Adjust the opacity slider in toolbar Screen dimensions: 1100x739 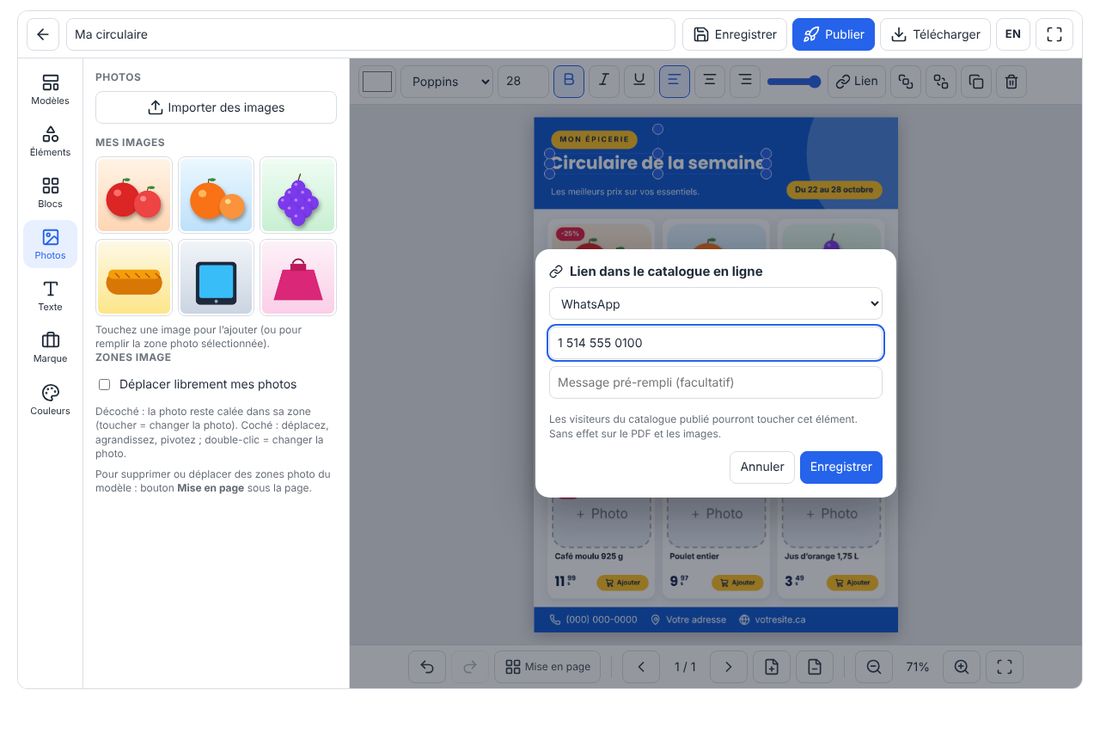click(793, 81)
